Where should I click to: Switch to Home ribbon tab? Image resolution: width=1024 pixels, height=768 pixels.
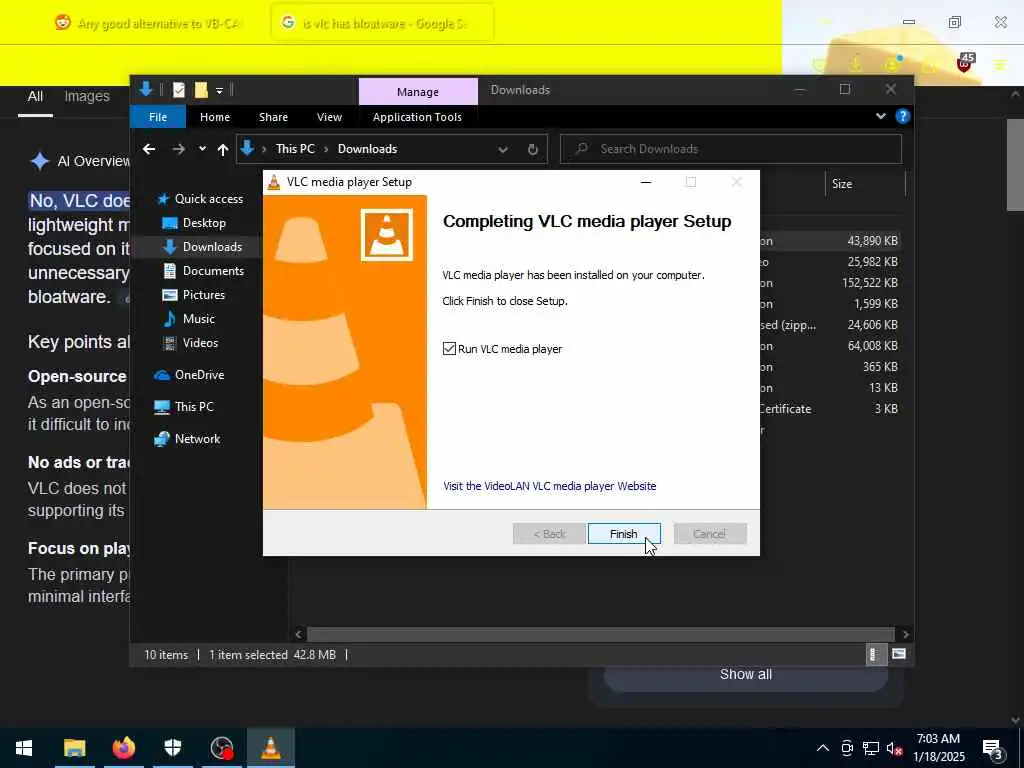pyautogui.click(x=215, y=117)
